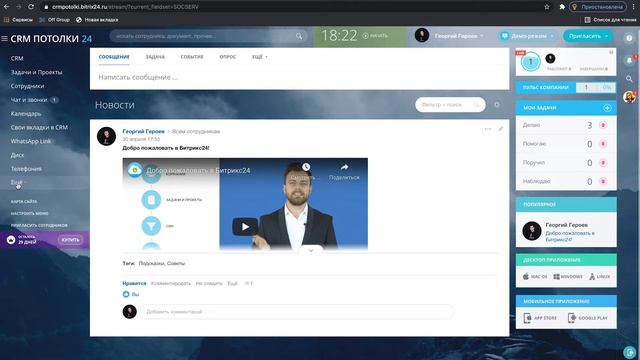640x360 pixels.
Task: Open the post's three-dots menu
Action: point(488,129)
